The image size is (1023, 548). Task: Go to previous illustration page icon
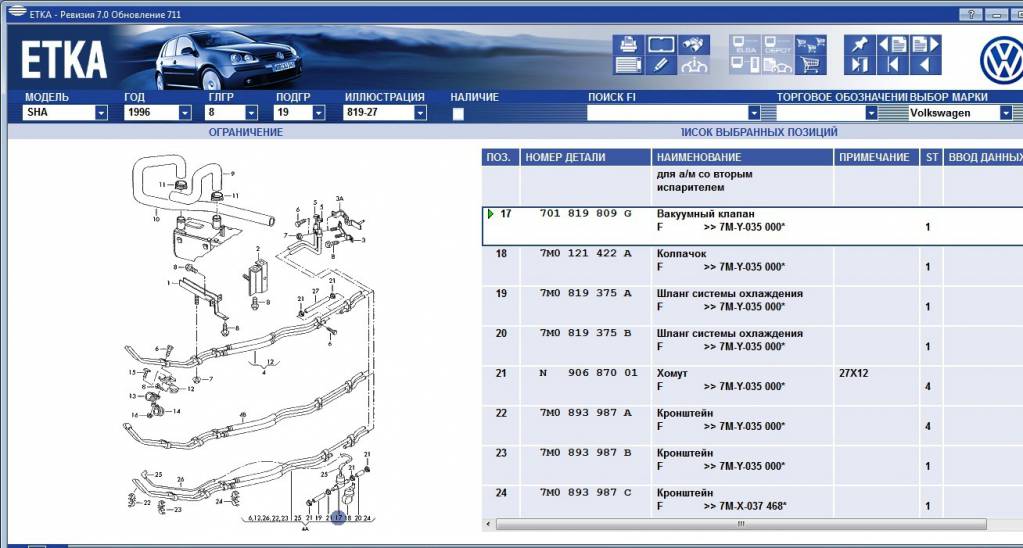[x=892, y=44]
